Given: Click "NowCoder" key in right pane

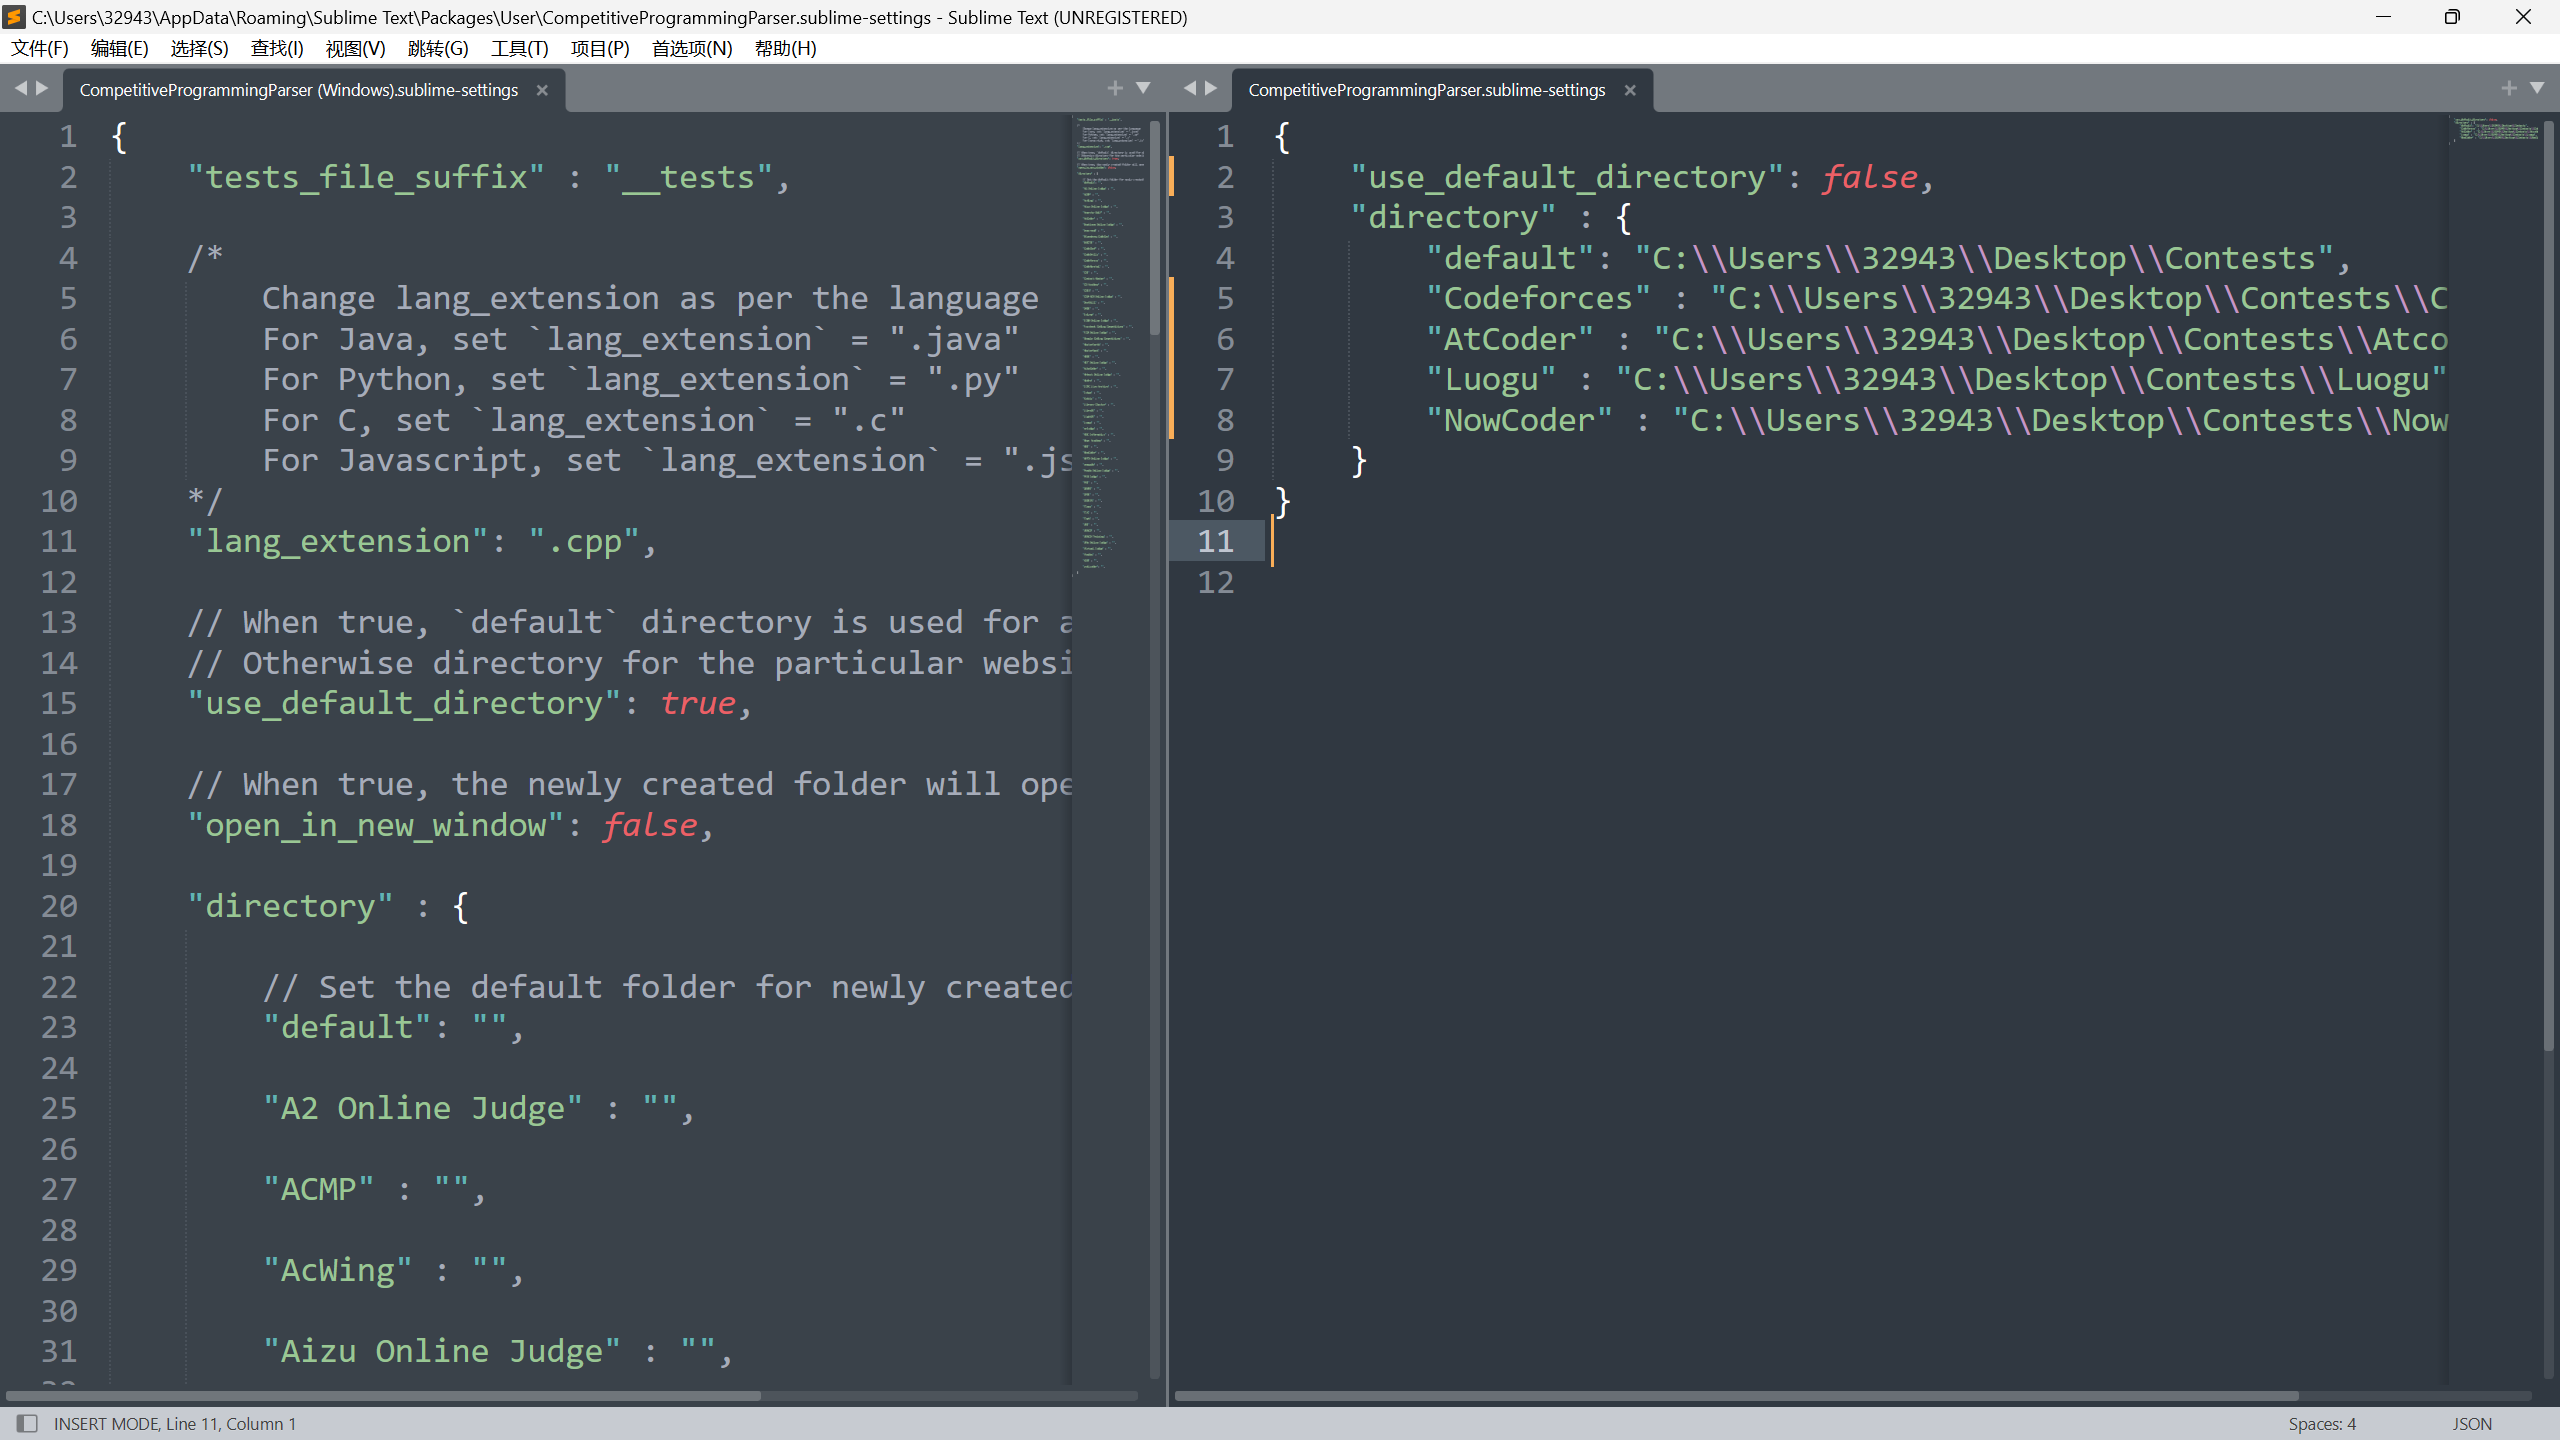Looking at the screenshot, I should pos(1519,420).
